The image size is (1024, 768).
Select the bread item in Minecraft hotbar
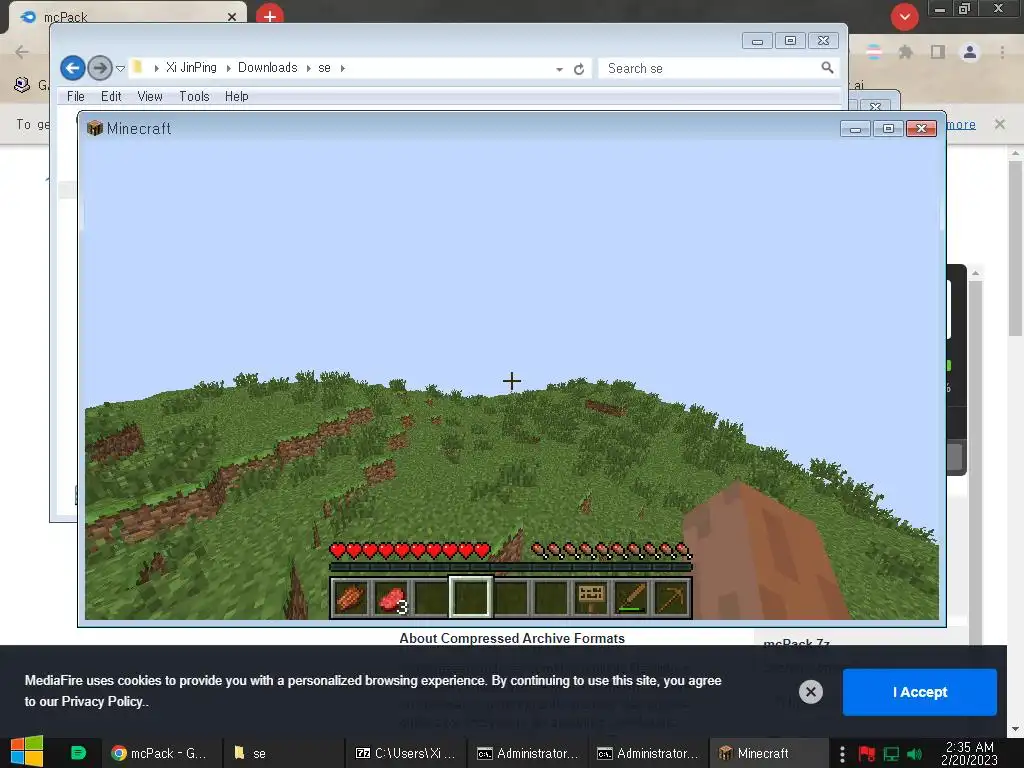(x=351, y=598)
